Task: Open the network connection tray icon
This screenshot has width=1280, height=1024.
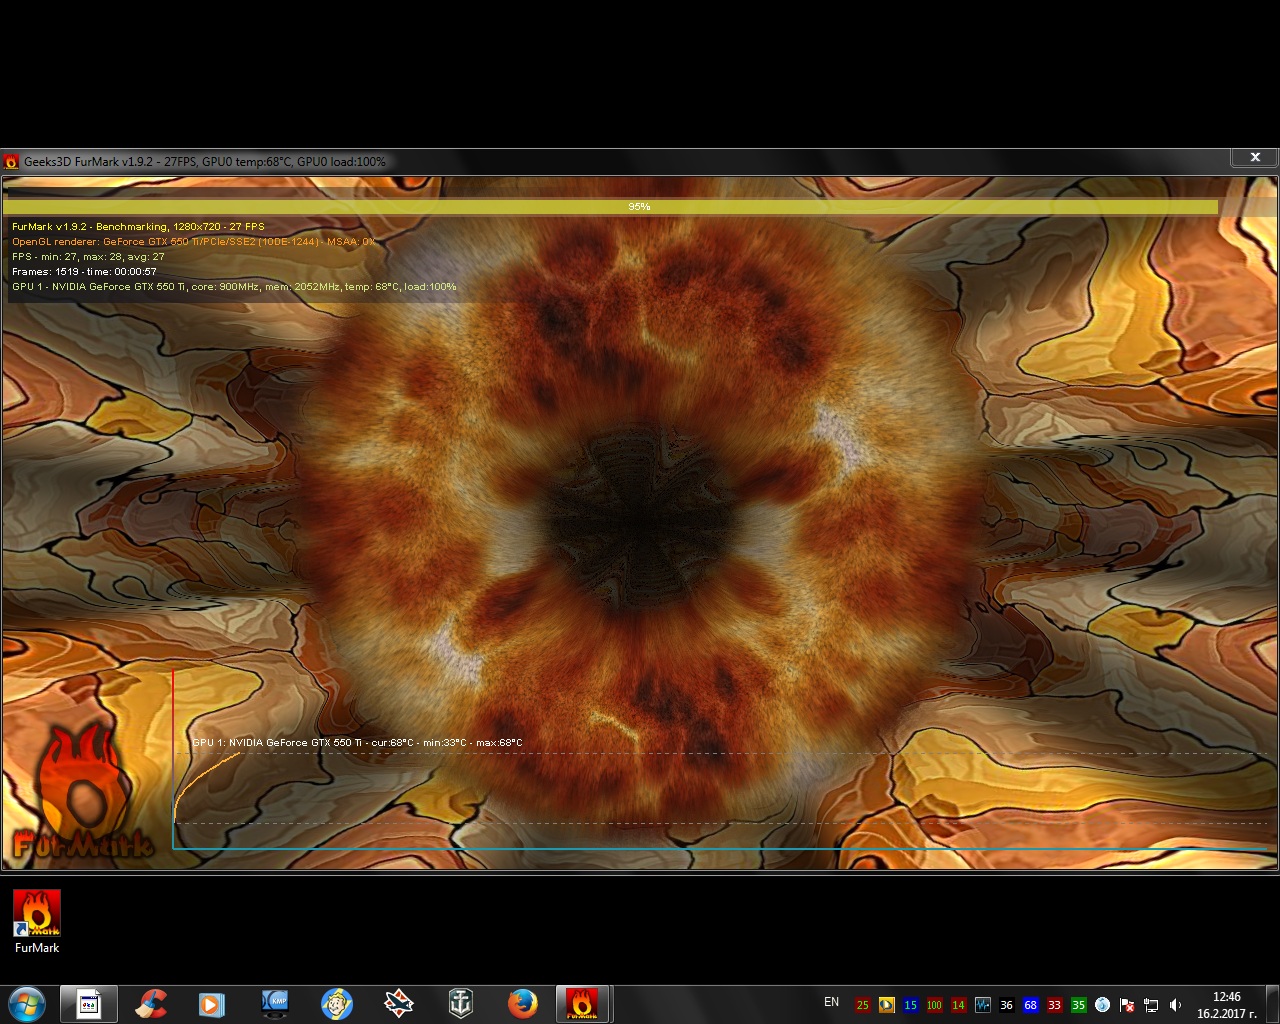Action: point(1151,1005)
